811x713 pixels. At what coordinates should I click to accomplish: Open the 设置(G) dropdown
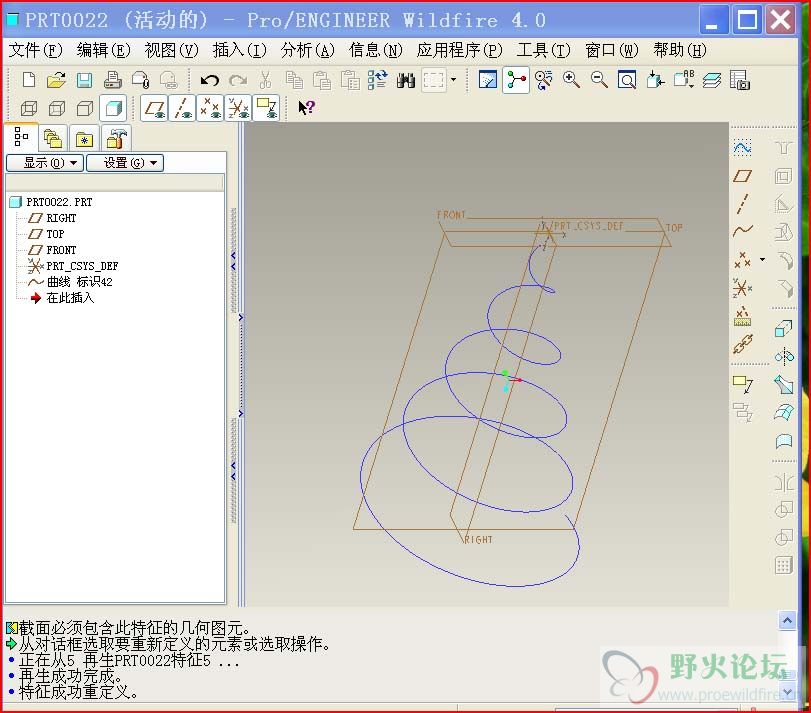pyautogui.click(x=125, y=163)
